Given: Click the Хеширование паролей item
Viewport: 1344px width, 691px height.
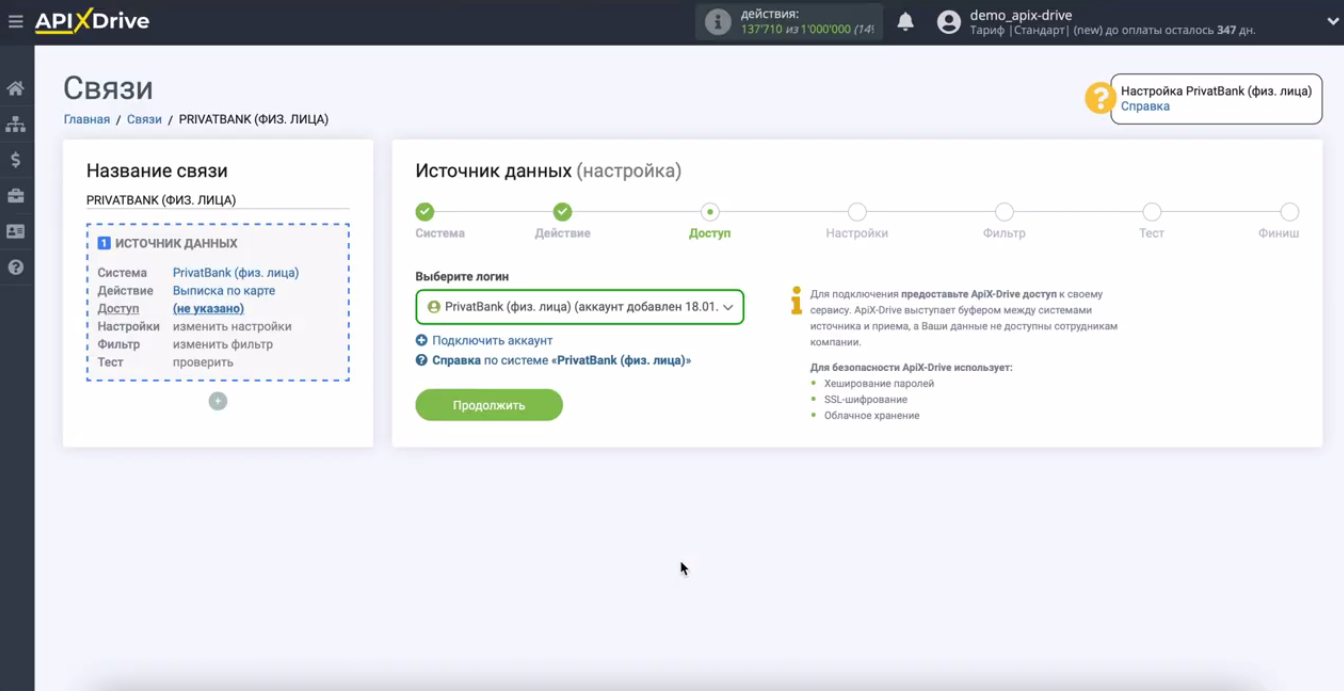Looking at the screenshot, I should pyautogui.click(x=879, y=383).
